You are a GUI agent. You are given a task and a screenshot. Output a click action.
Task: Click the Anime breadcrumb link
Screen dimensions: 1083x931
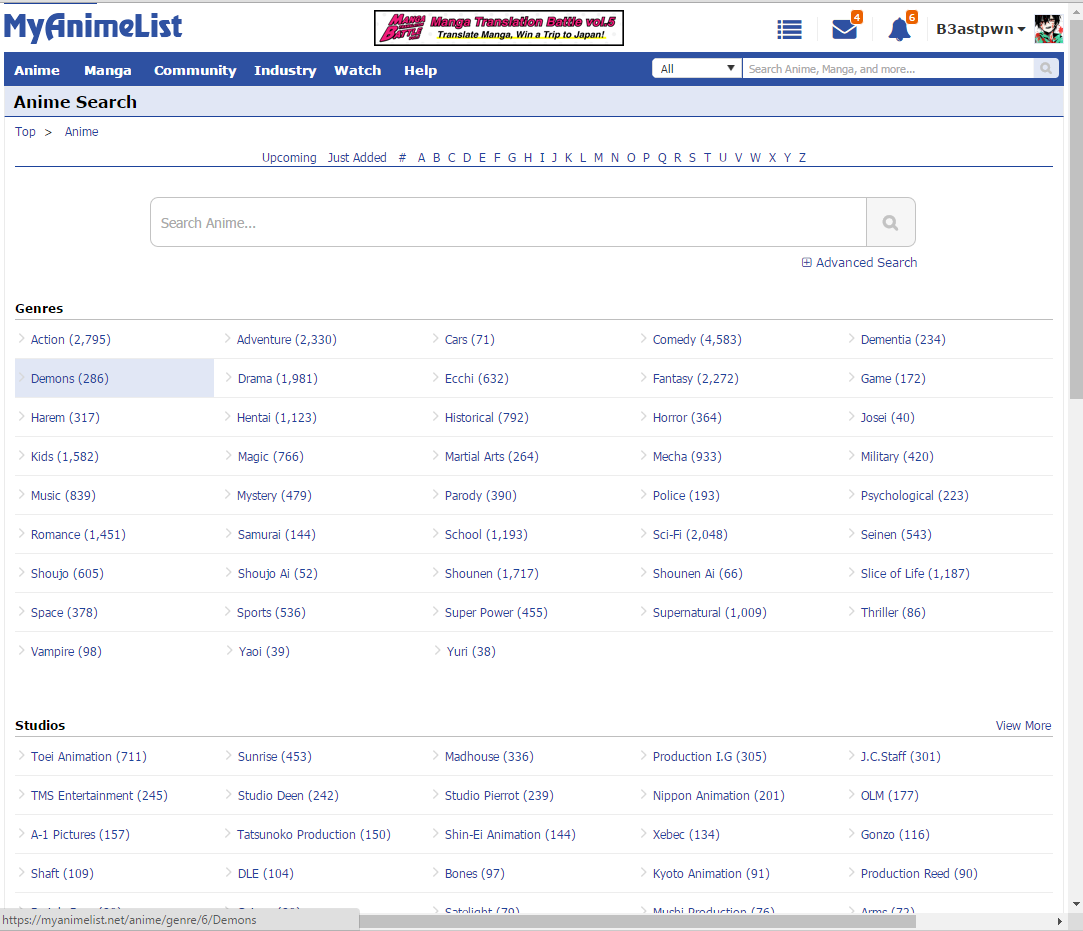pos(82,132)
